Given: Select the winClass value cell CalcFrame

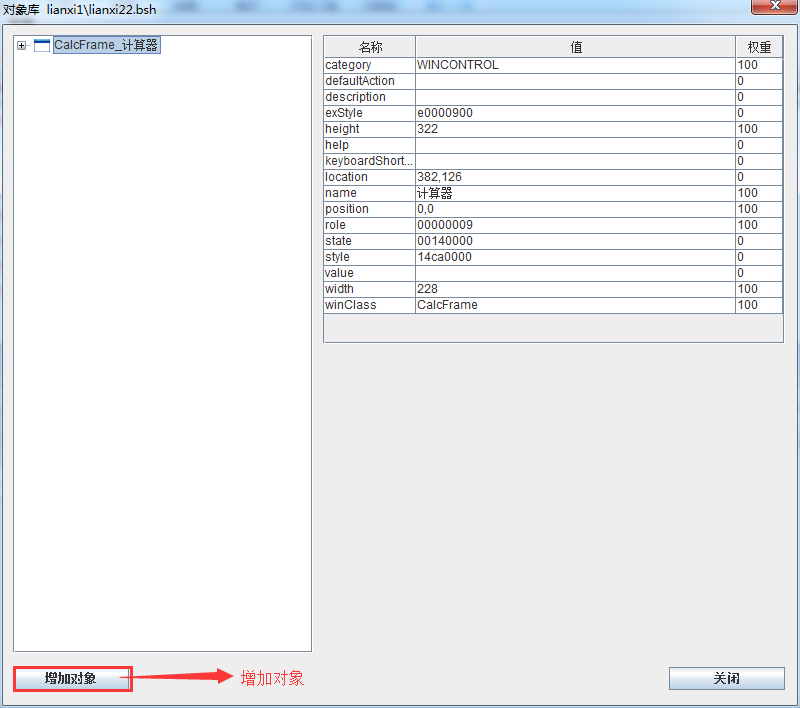Looking at the screenshot, I should 576,305.
